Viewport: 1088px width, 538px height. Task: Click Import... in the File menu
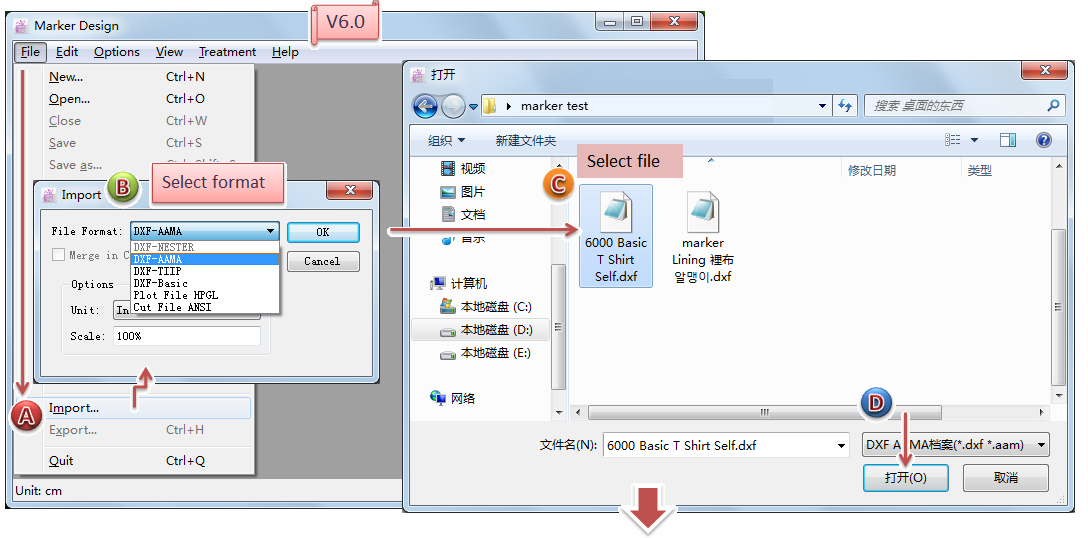(74, 408)
